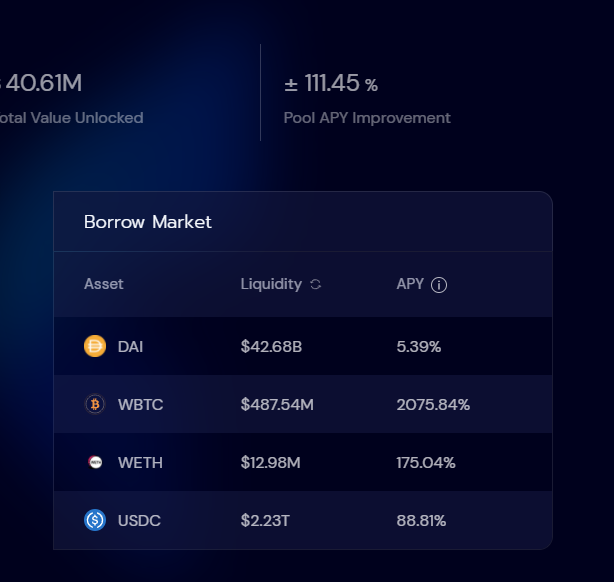The image size is (614, 582).
Task: Open the APY info icon
Action: click(439, 285)
